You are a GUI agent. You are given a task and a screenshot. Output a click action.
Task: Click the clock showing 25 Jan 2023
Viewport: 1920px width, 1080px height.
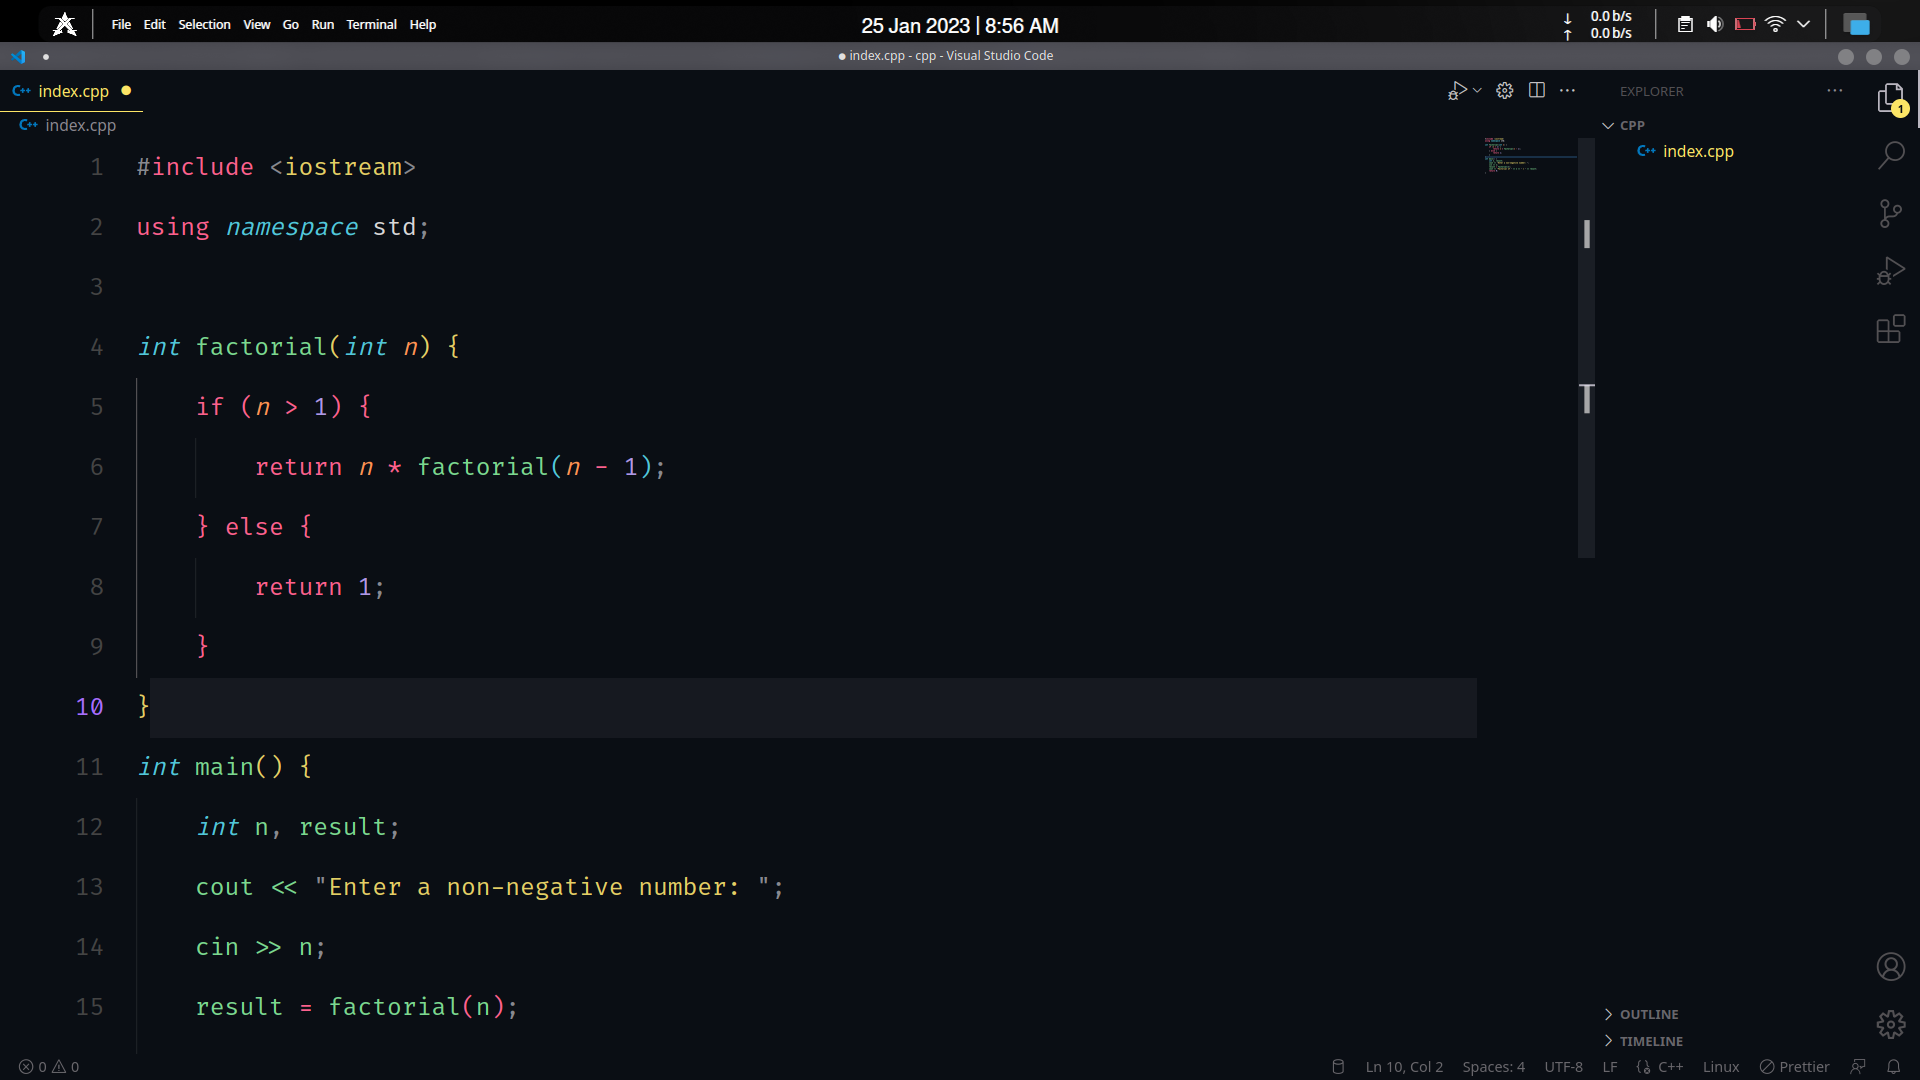pyautogui.click(x=959, y=25)
